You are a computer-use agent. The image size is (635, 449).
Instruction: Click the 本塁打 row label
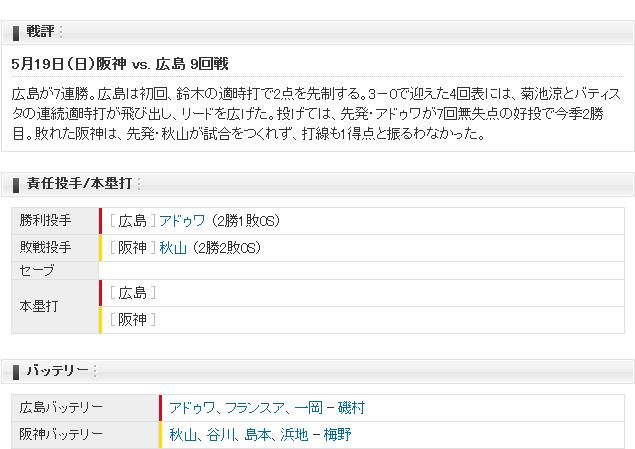pyautogui.click(x=38, y=306)
